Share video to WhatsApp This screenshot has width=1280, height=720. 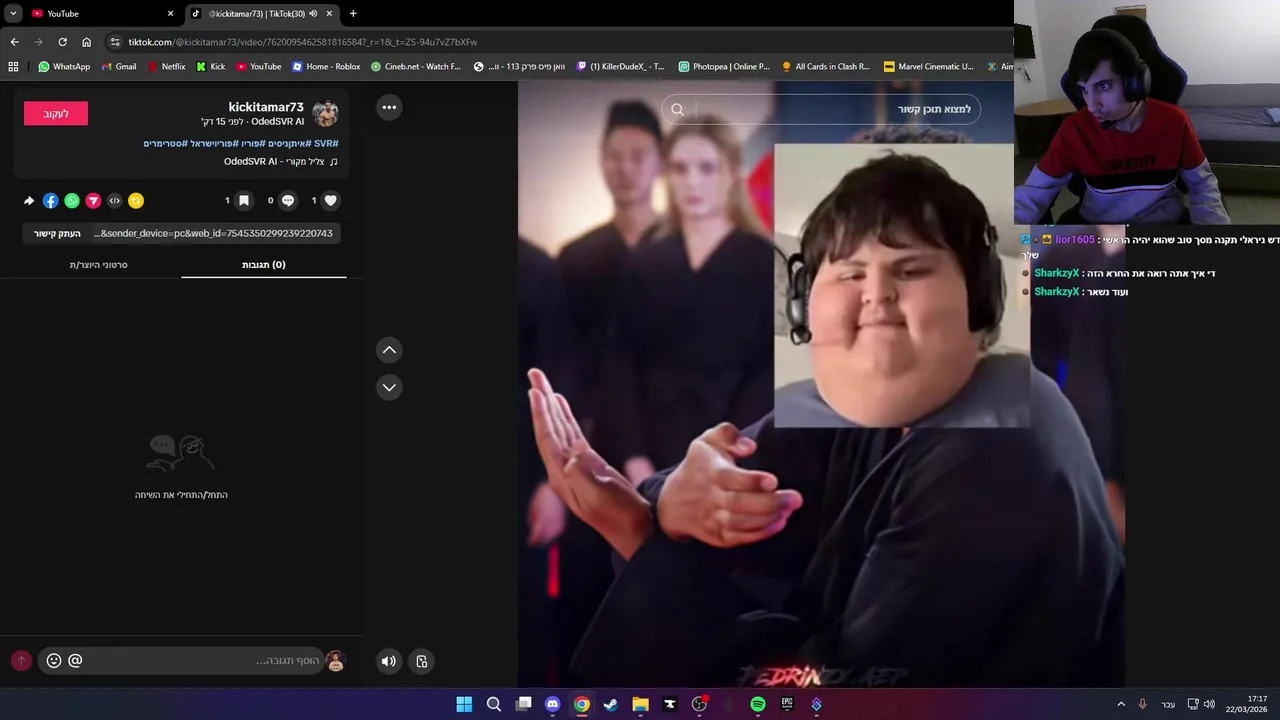(x=72, y=201)
